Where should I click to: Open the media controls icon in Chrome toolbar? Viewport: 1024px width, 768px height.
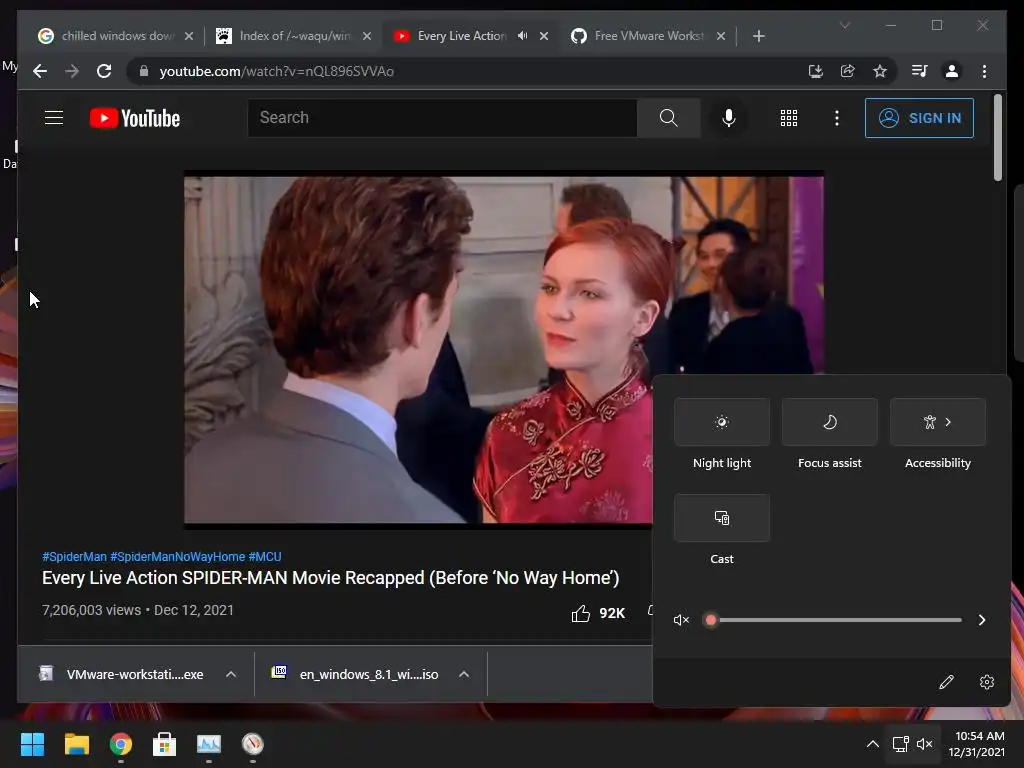[x=919, y=71]
